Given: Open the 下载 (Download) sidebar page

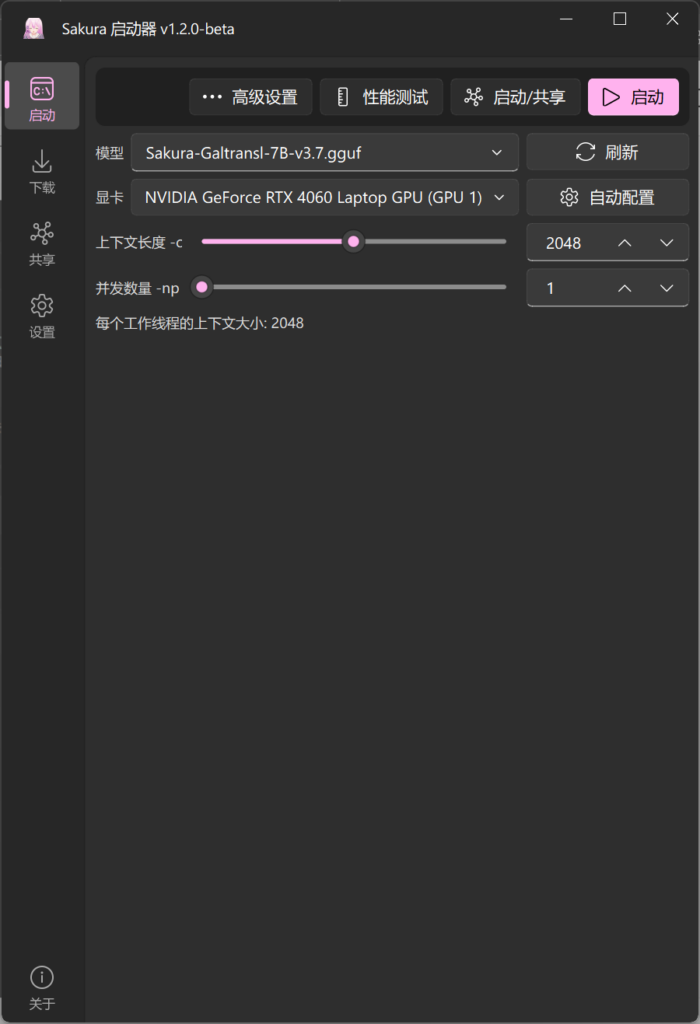Looking at the screenshot, I should click(x=42, y=171).
